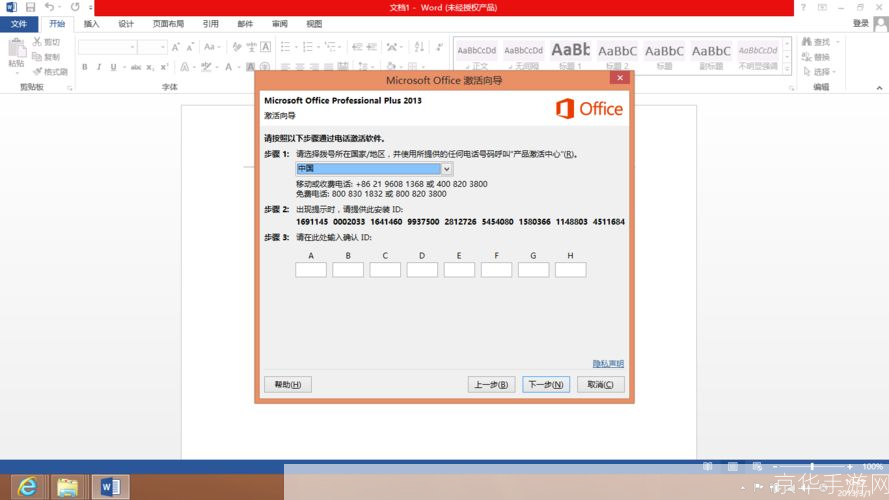Open the font size combo box
The width and height of the screenshot is (889, 500).
(x=152, y=47)
